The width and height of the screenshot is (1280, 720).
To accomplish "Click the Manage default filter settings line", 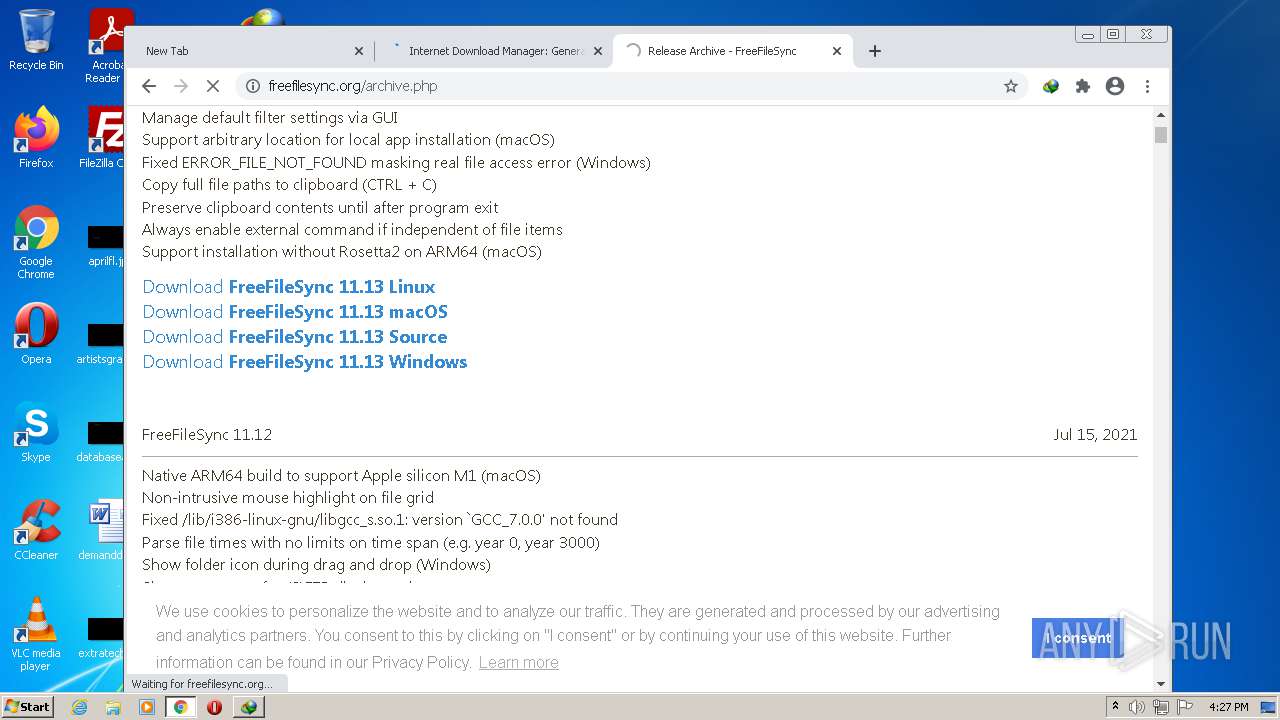I will 270,118.
